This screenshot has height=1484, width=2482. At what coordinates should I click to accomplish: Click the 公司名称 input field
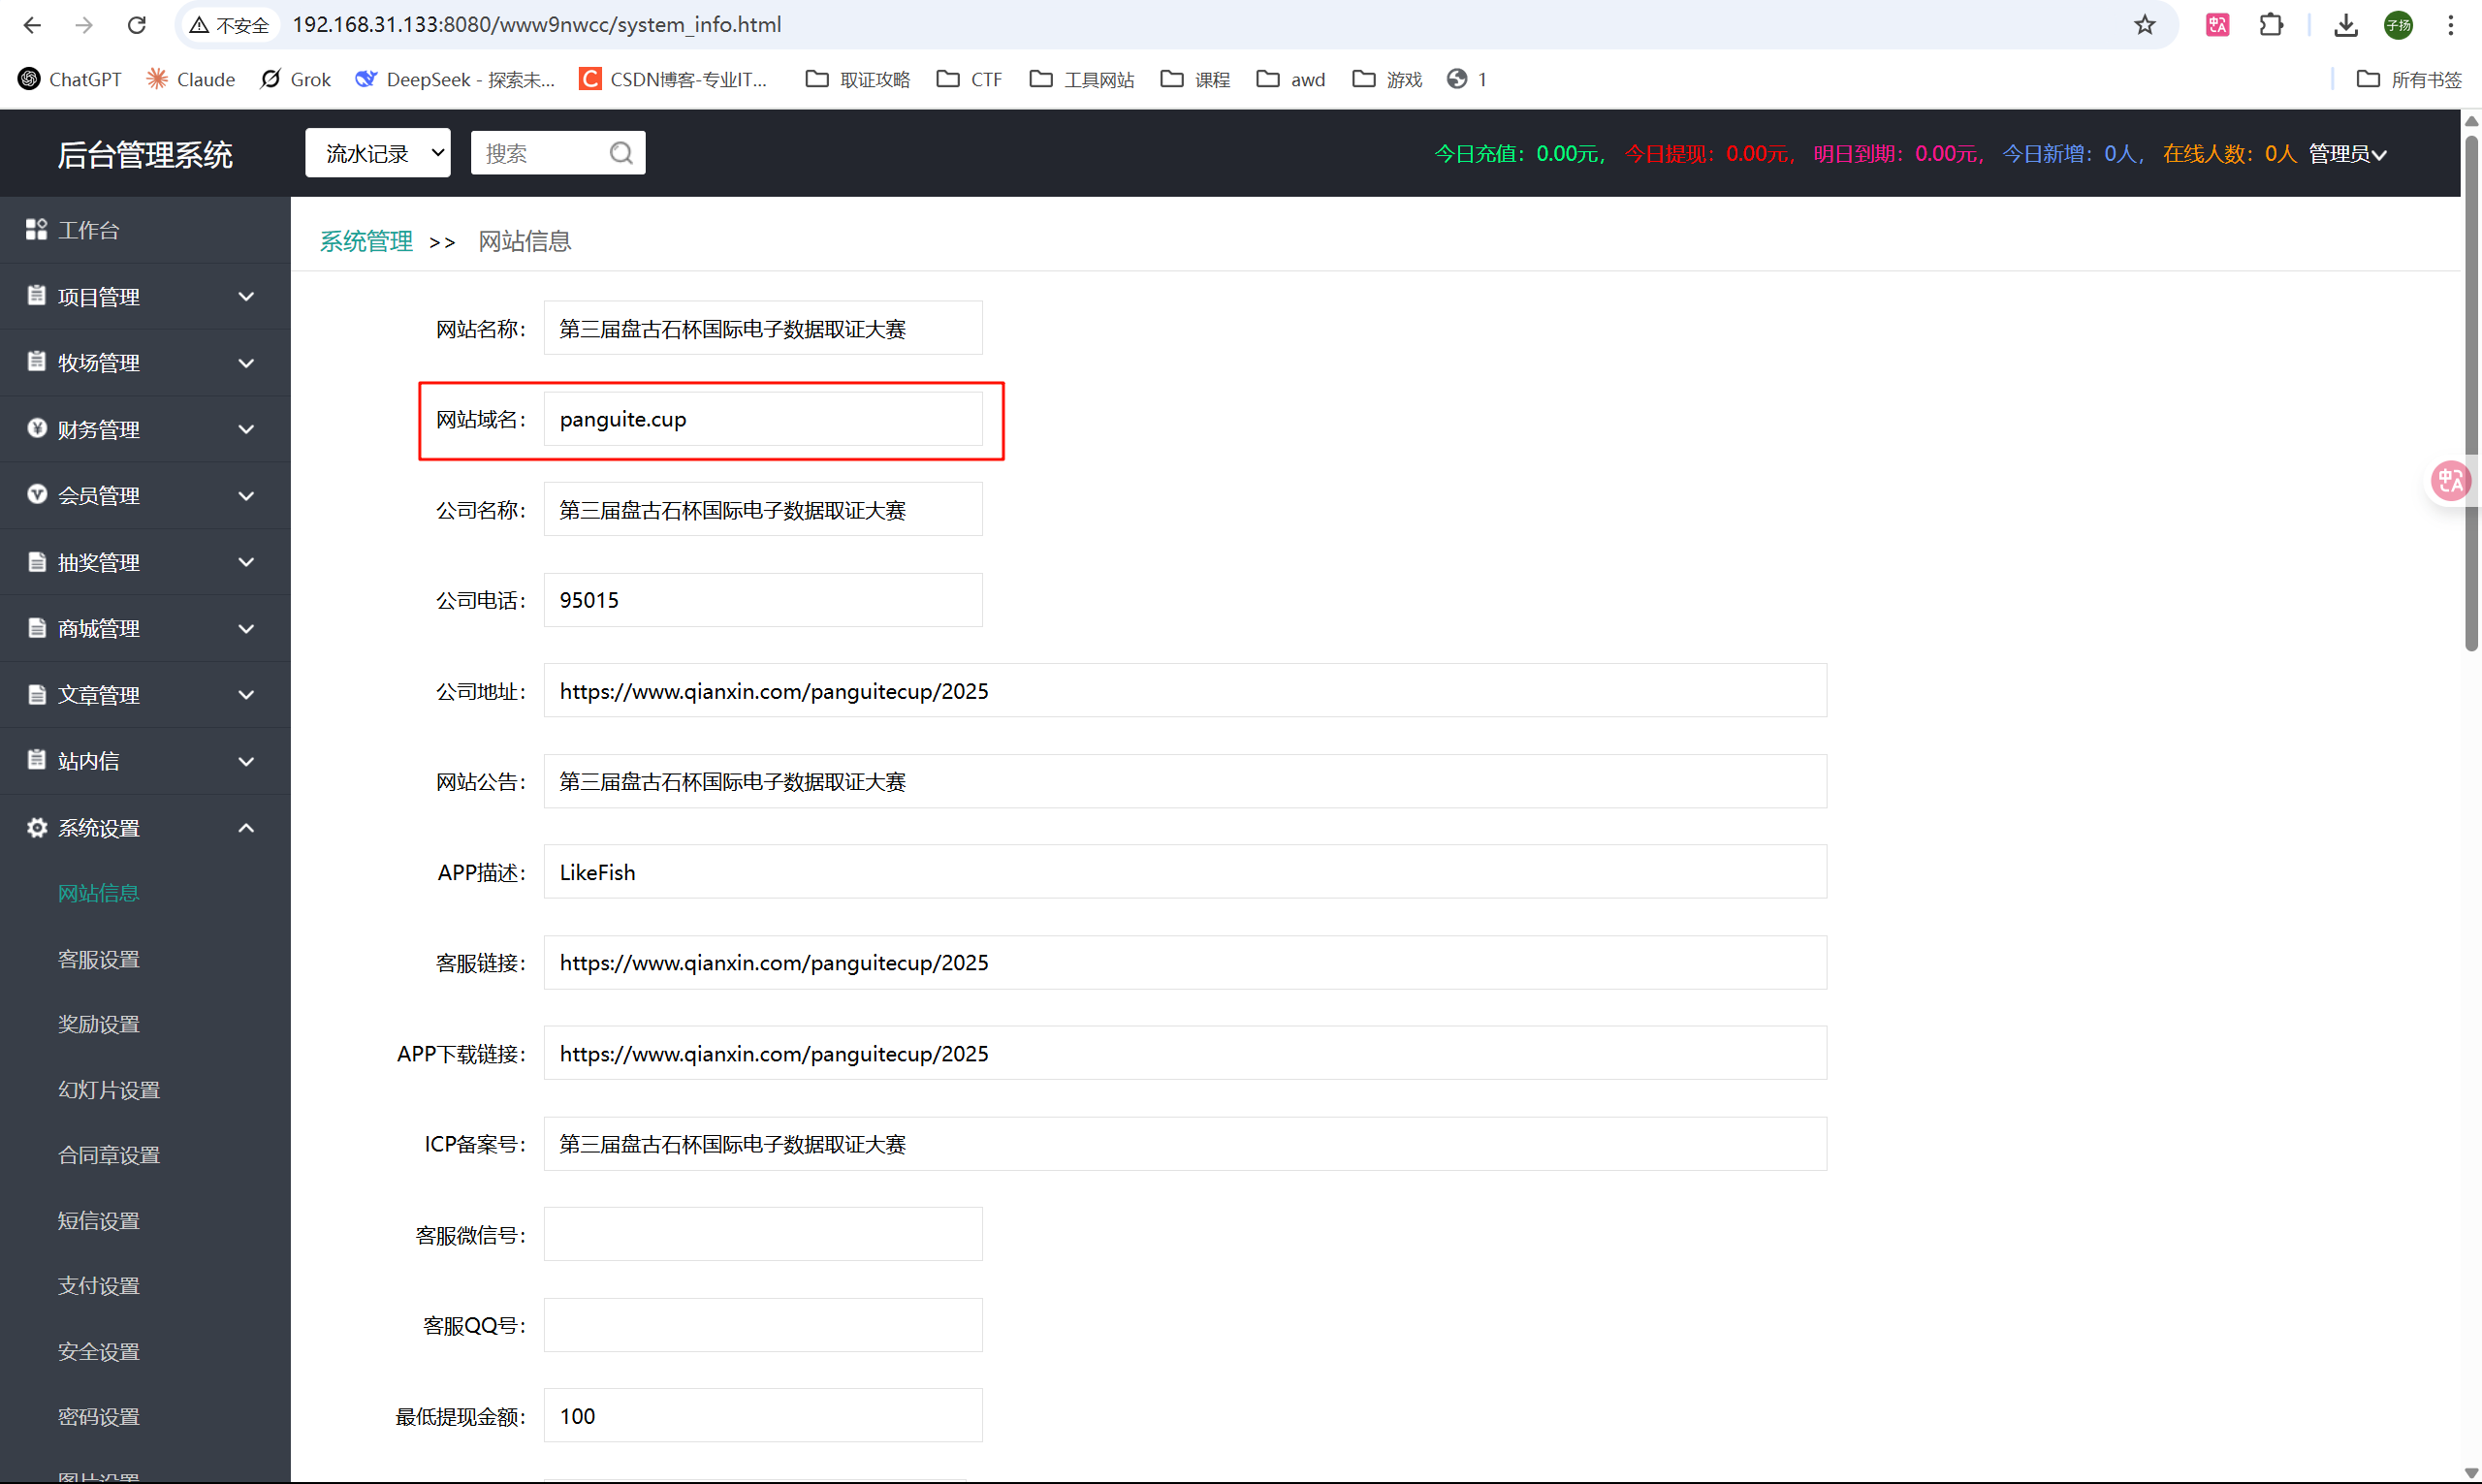click(763, 510)
